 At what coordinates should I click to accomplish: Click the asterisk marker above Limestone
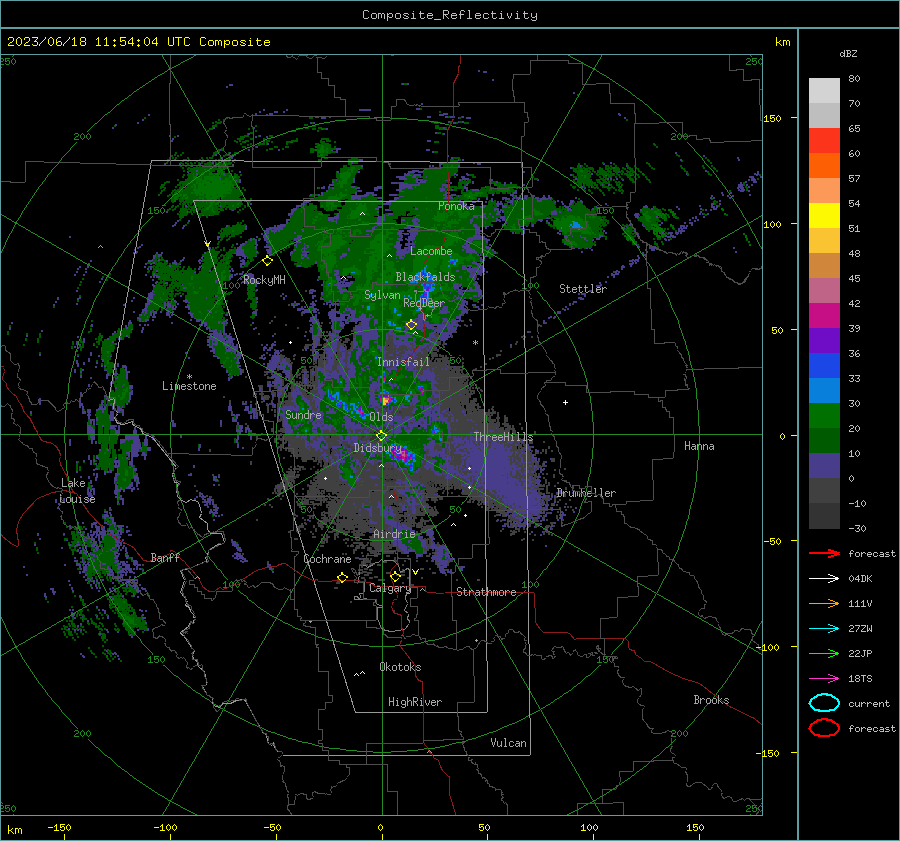coord(189,377)
